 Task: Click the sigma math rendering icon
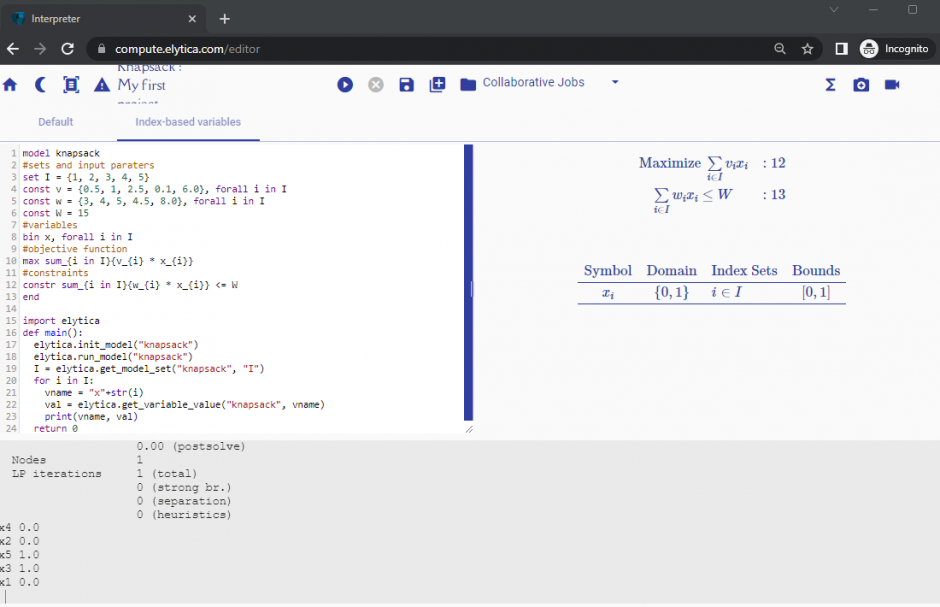tap(830, 85)
